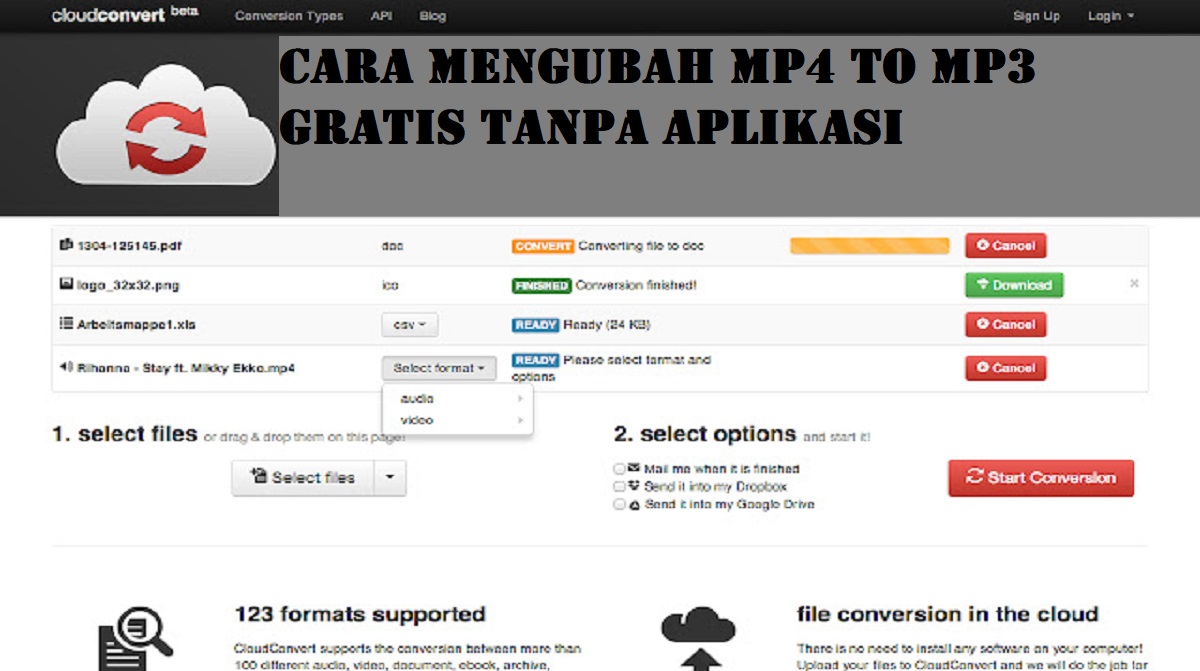Click the CONVERT status badge
This screenshot has height=671, width=1200.
click(x=543, y=245)
